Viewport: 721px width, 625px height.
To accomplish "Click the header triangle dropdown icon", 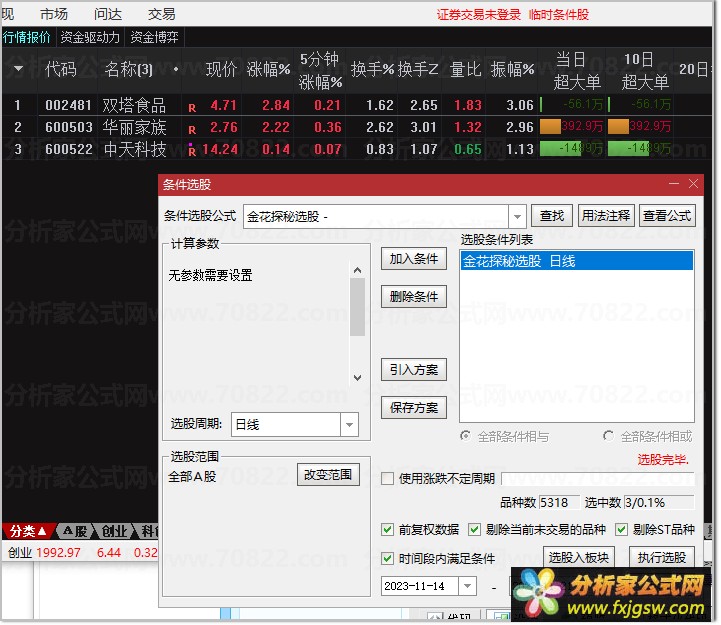I will pyautogui.click(x=18, y=69).
